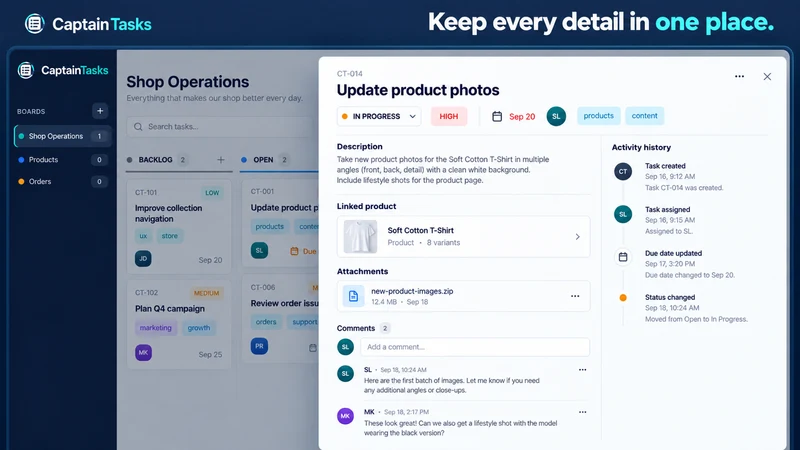Image resolution: width=800 pixels, height=450 pixels.
Task: Click the calendar icon for Due date updated
Action: 623,257
